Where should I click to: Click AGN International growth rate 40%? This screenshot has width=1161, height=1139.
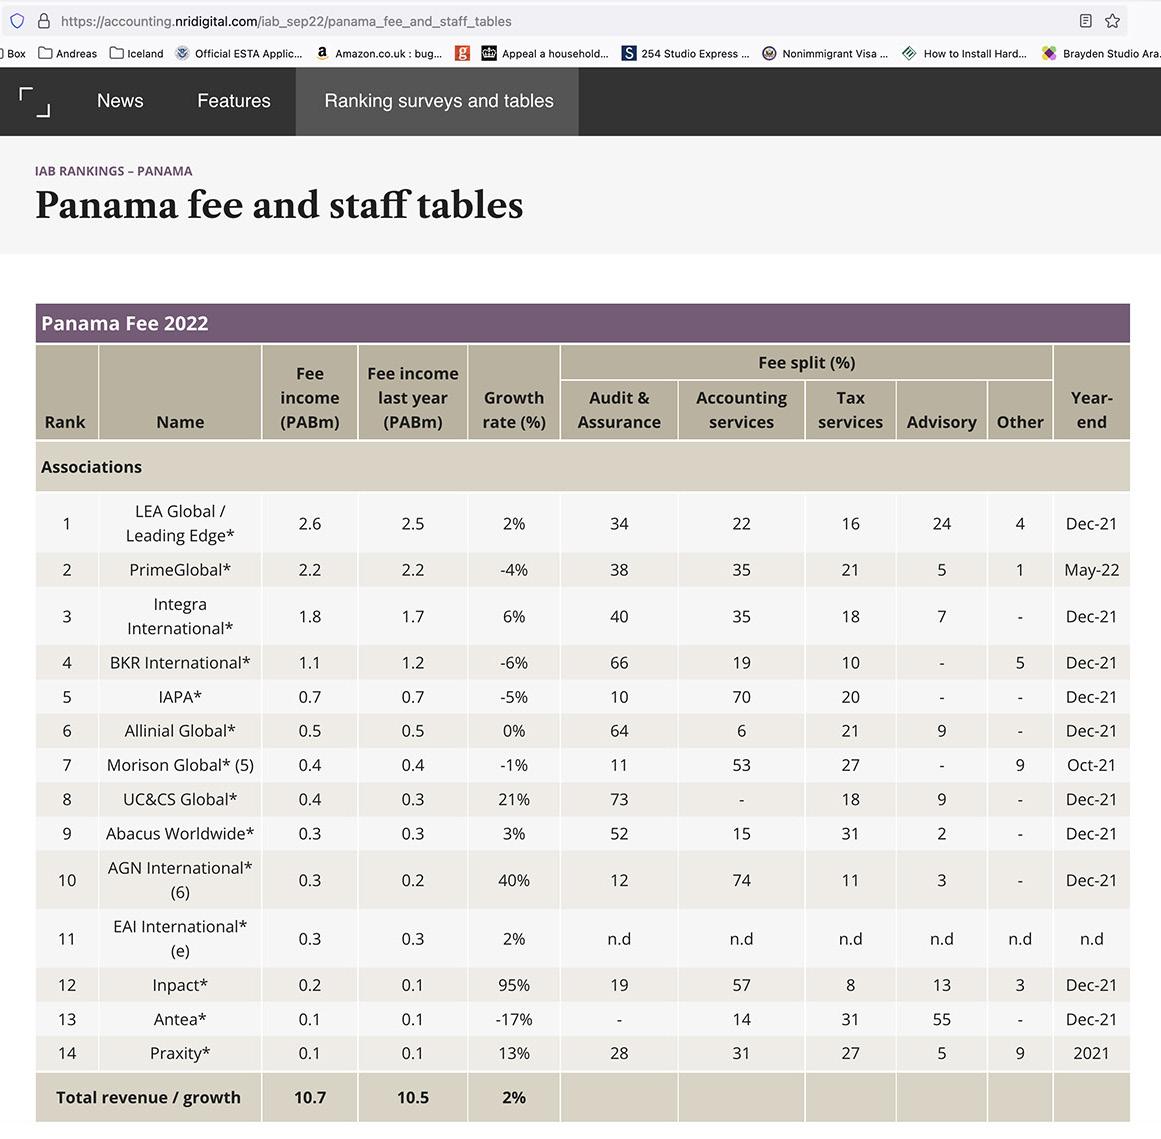point(514,880)
